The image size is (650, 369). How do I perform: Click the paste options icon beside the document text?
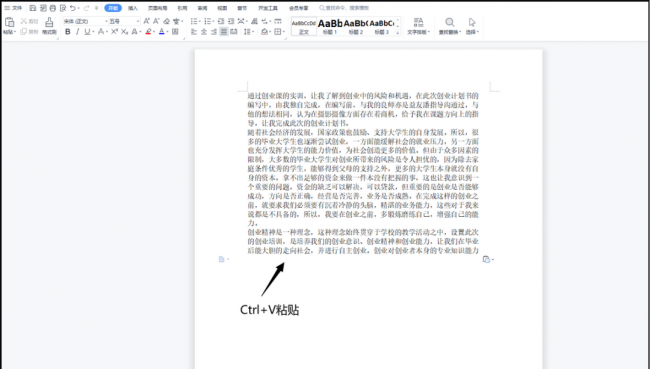pos(486,260)
